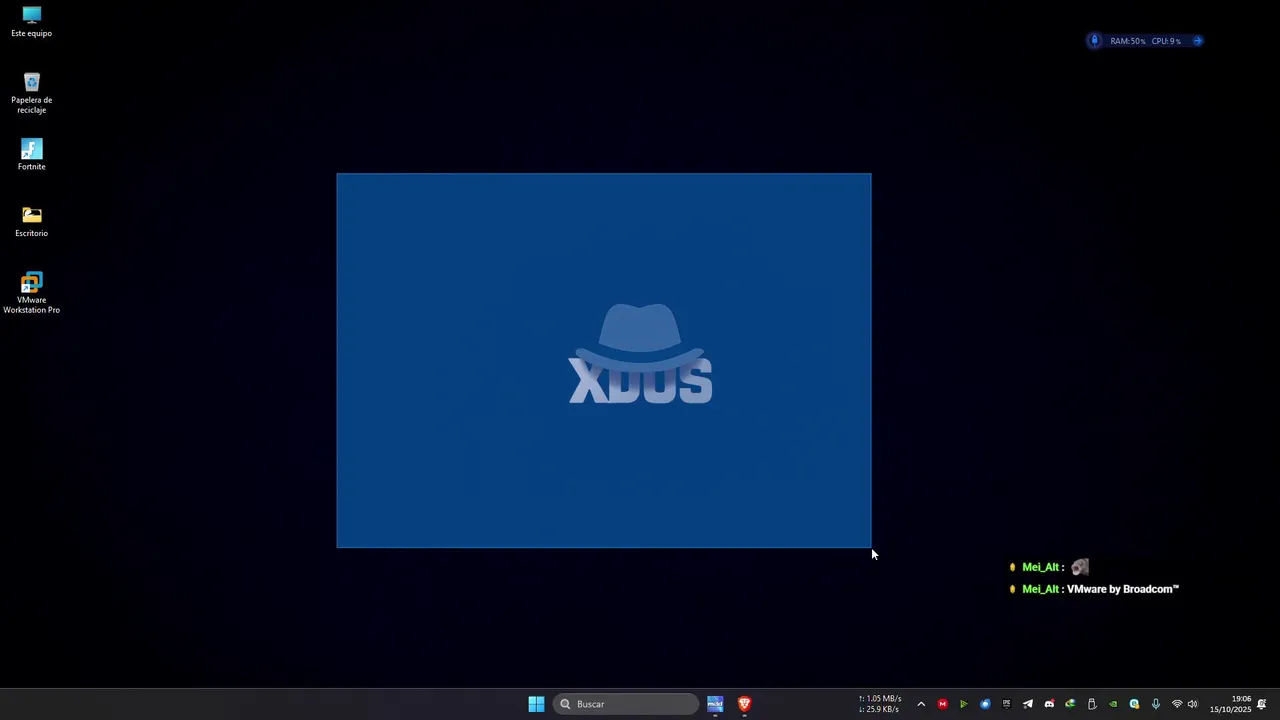Click the RAM:50% reading
Viewport: 1280px width, 720px height.
(x=1128, y=41)
